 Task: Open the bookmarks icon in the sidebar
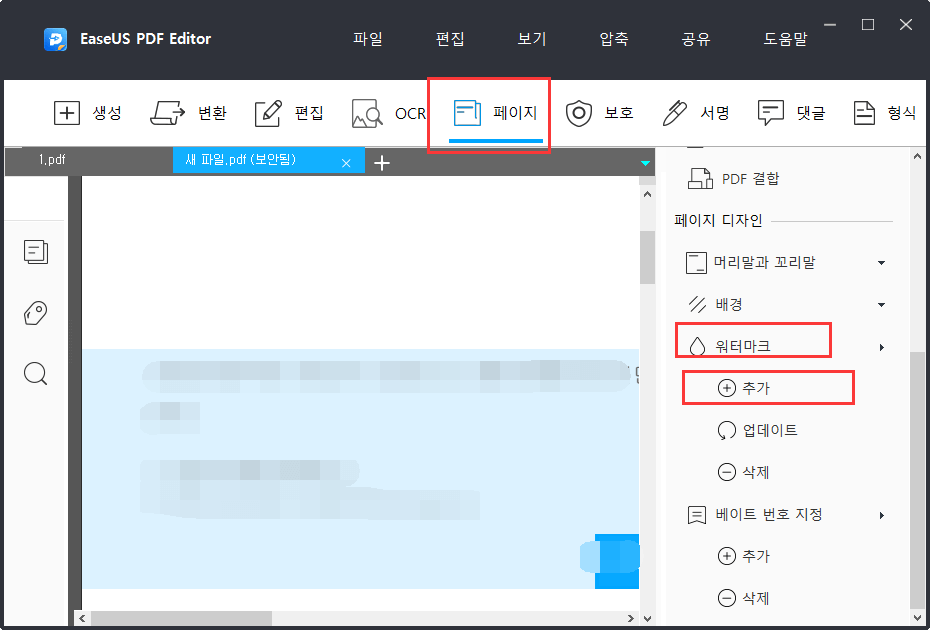click(x=35, y=313)
